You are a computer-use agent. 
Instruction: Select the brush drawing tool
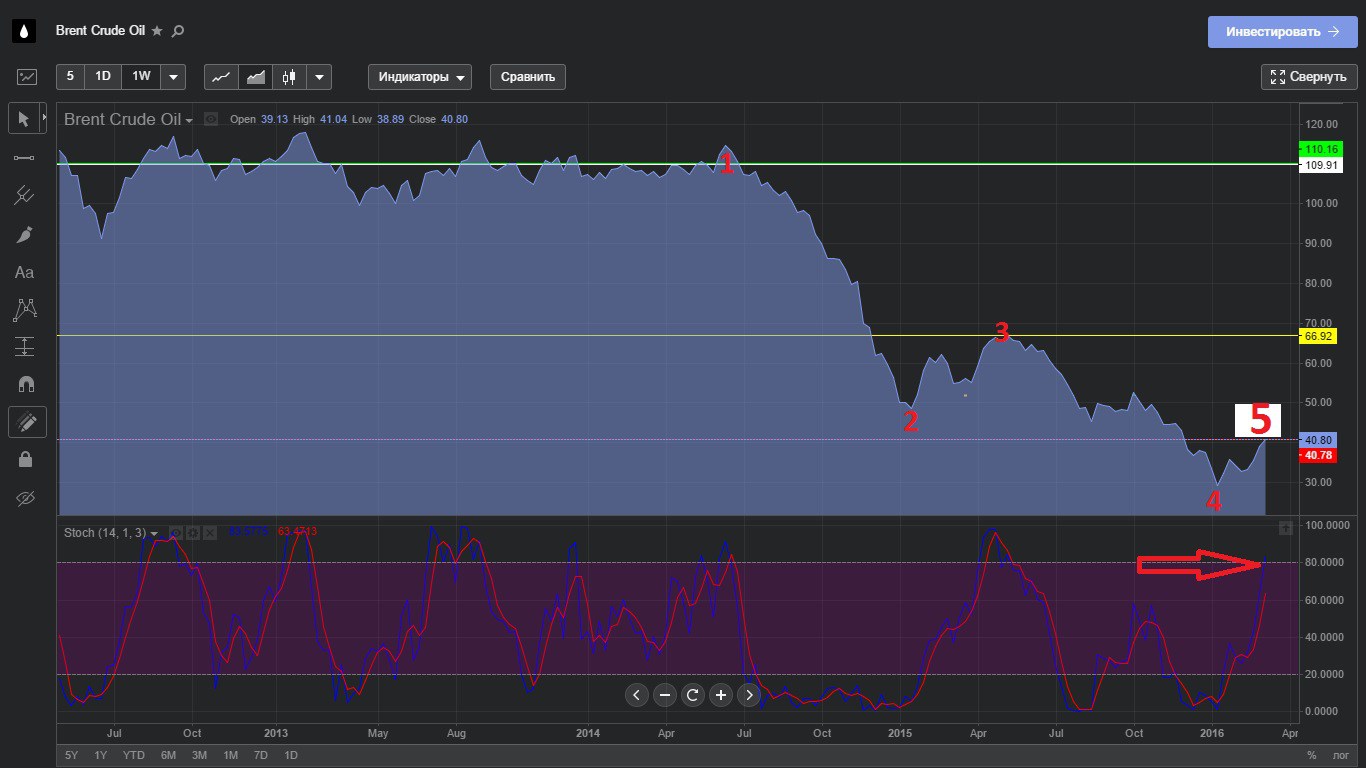pyautogui.click(x=24, y=234)
